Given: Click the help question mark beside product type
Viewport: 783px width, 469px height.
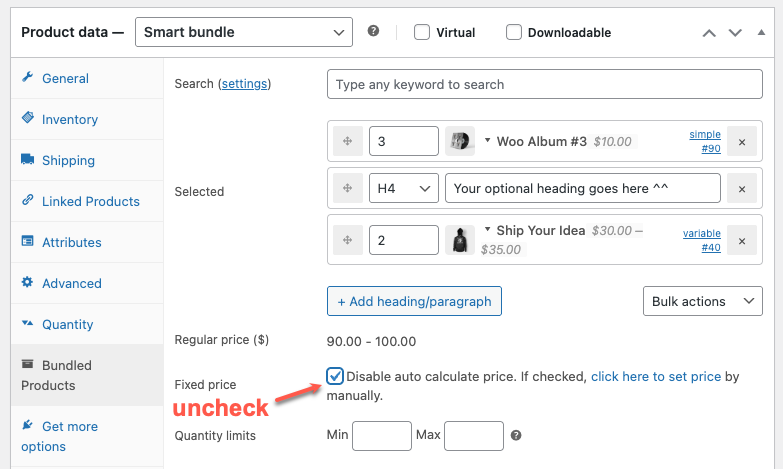Looking at the screenshot, I should (373, 31).
